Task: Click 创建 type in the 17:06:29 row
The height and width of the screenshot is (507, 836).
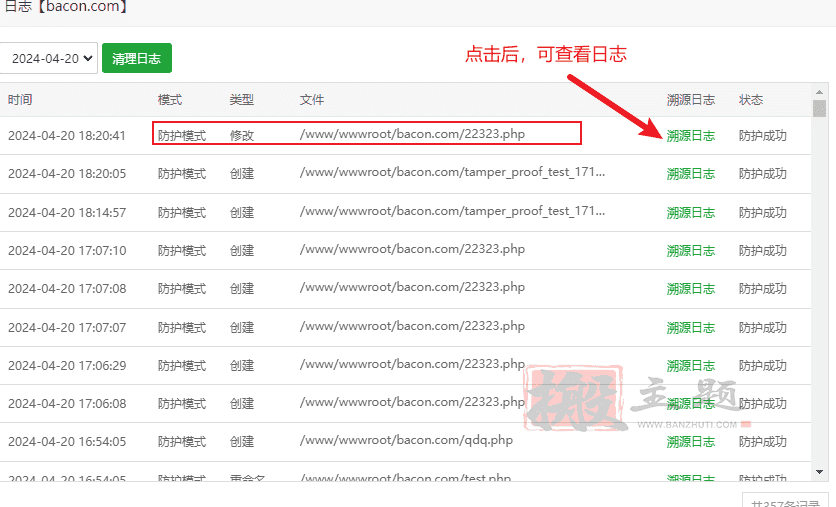Action: [242, 366]
